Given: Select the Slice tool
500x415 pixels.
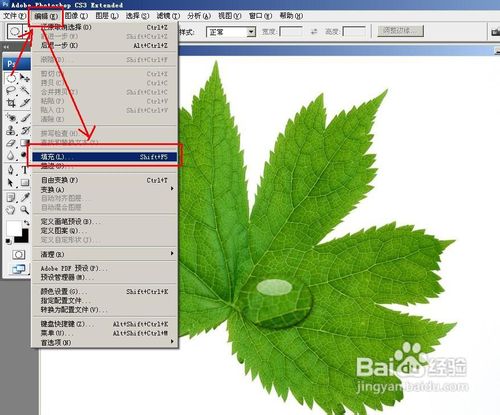Looking at the screenshot, I should tap(25, 103).
